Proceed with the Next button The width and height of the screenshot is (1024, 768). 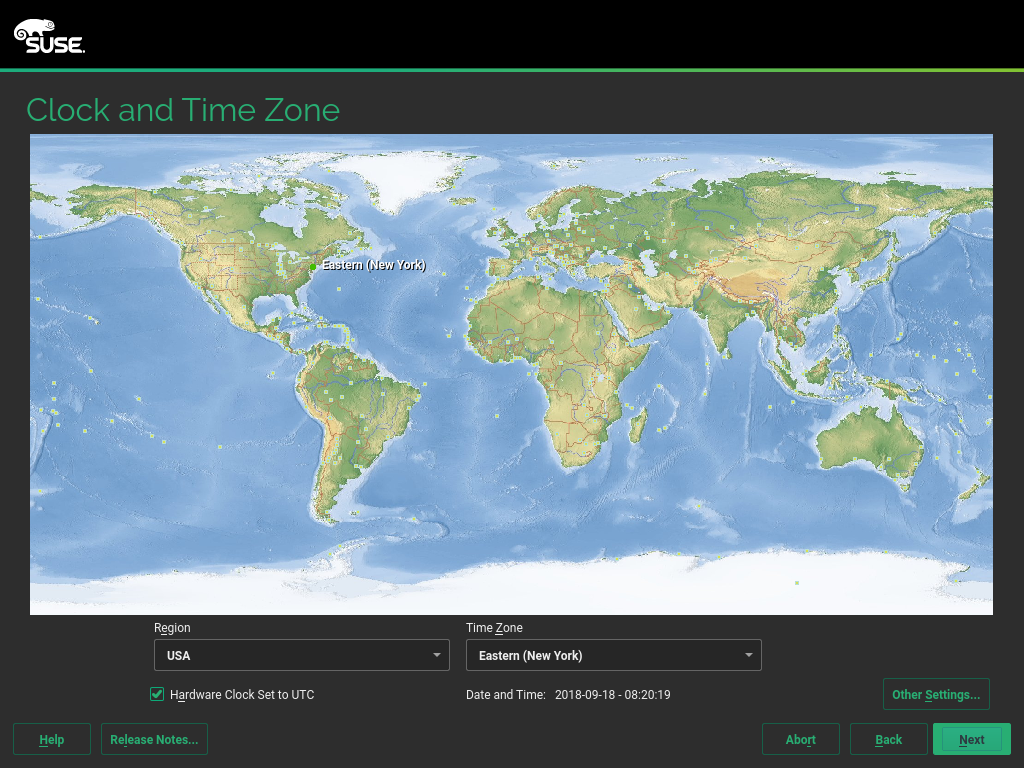(971, 739)
